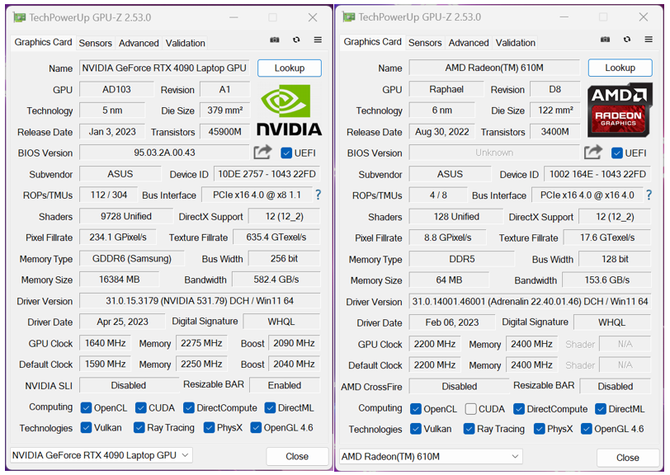670x475 pixels.
Task: Click the refresh icon in the AMD window
Action: (x=627, y=39)
